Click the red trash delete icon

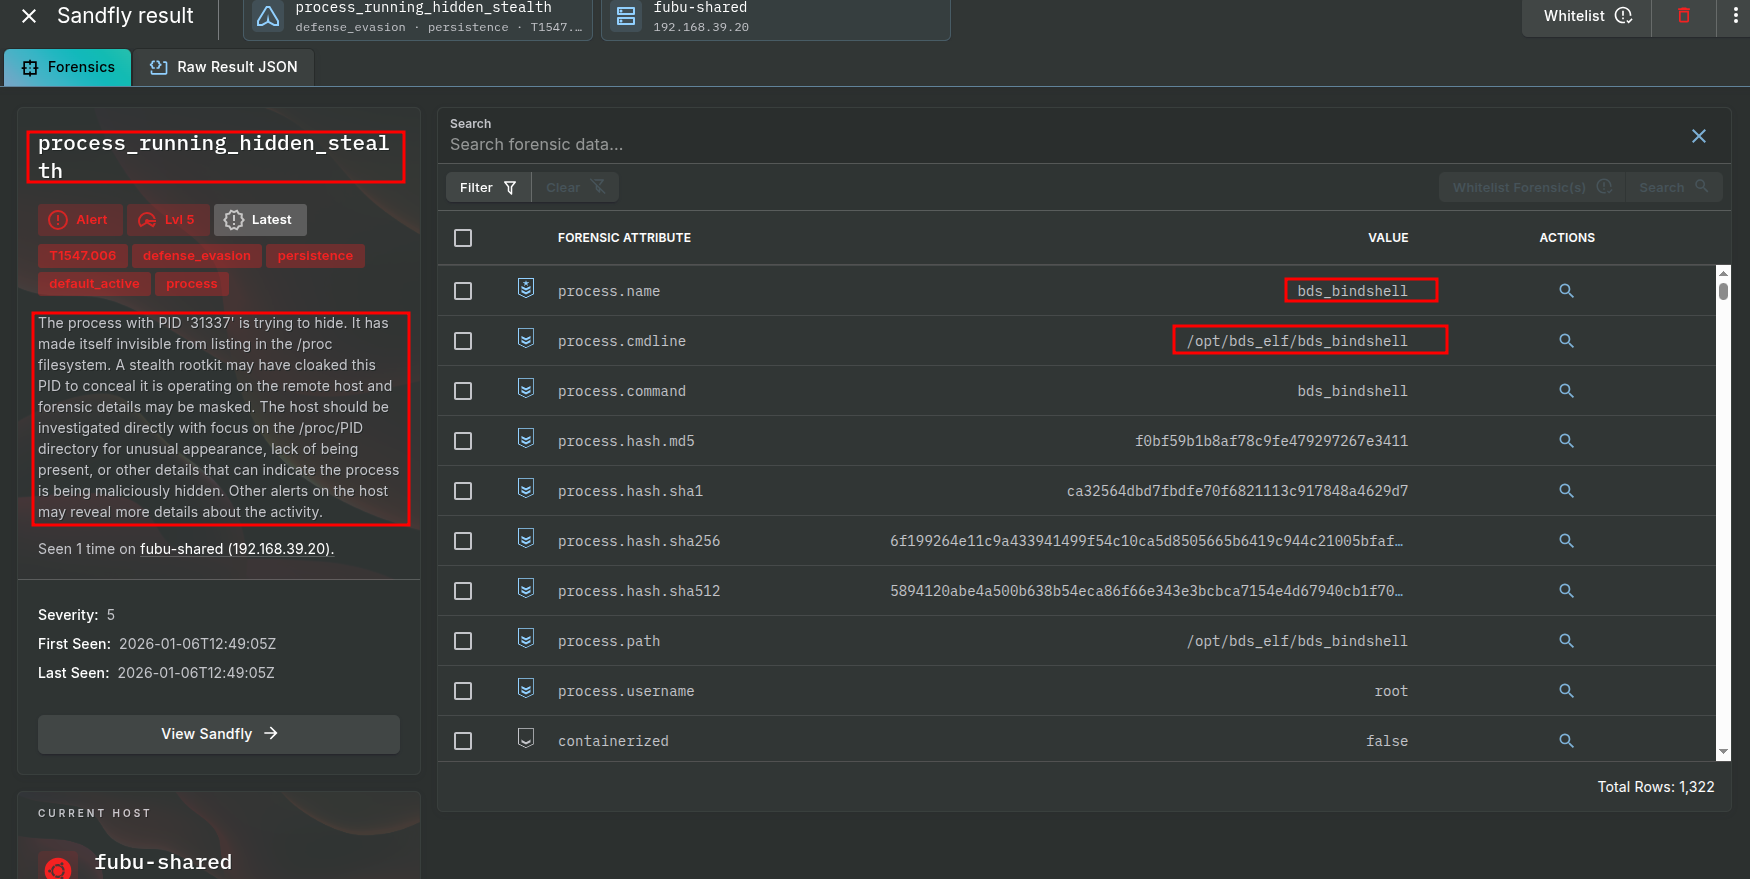pos(1684,16)
